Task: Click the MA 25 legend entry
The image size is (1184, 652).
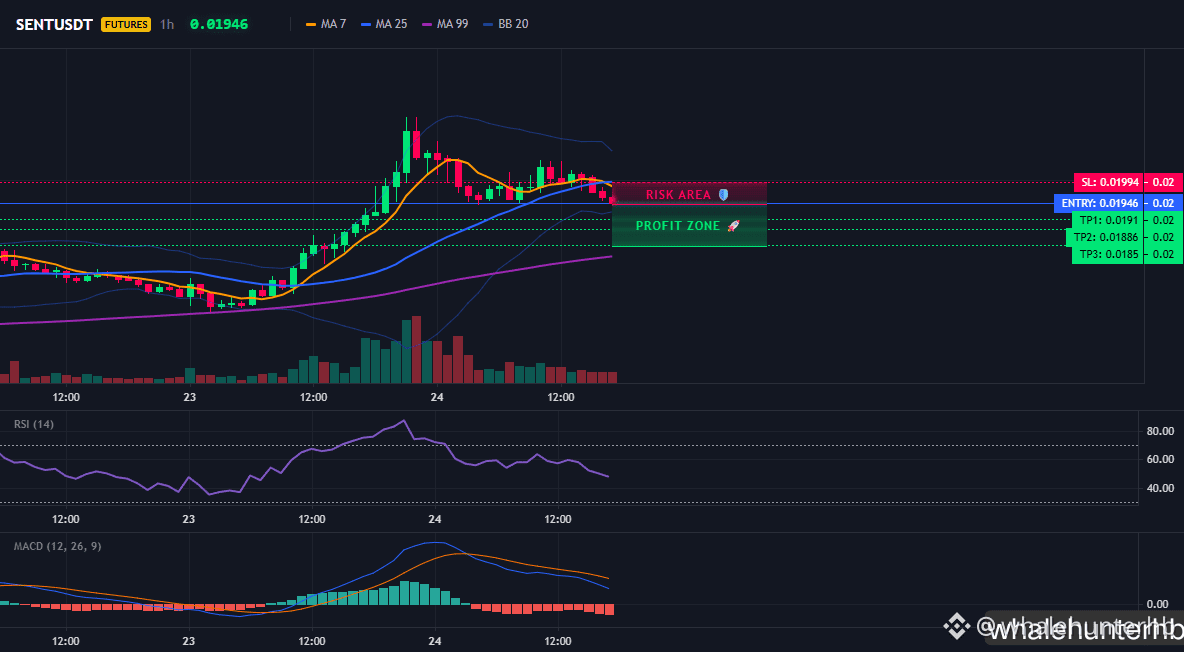Action: (x=384, y=24)
